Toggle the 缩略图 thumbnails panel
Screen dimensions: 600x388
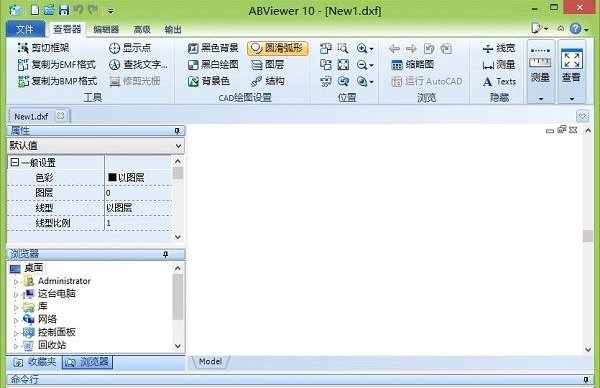412,65
